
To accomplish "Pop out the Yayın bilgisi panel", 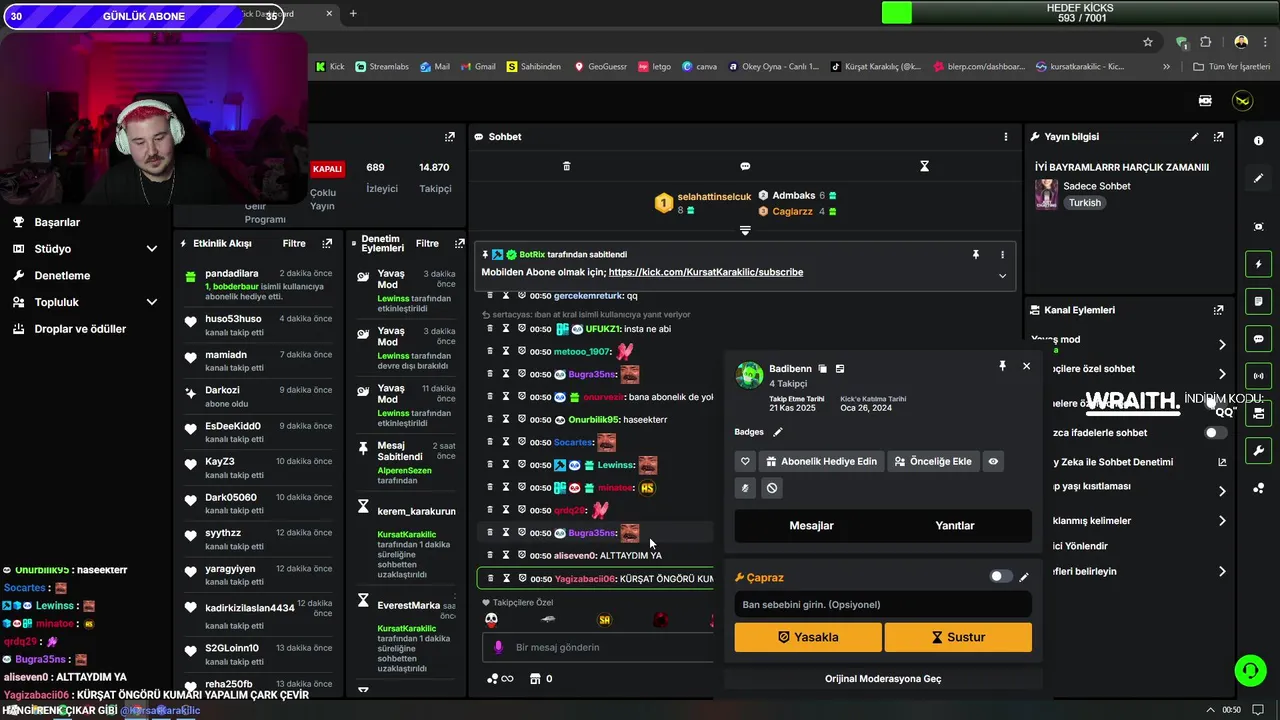I will [x=1218, y=136].
